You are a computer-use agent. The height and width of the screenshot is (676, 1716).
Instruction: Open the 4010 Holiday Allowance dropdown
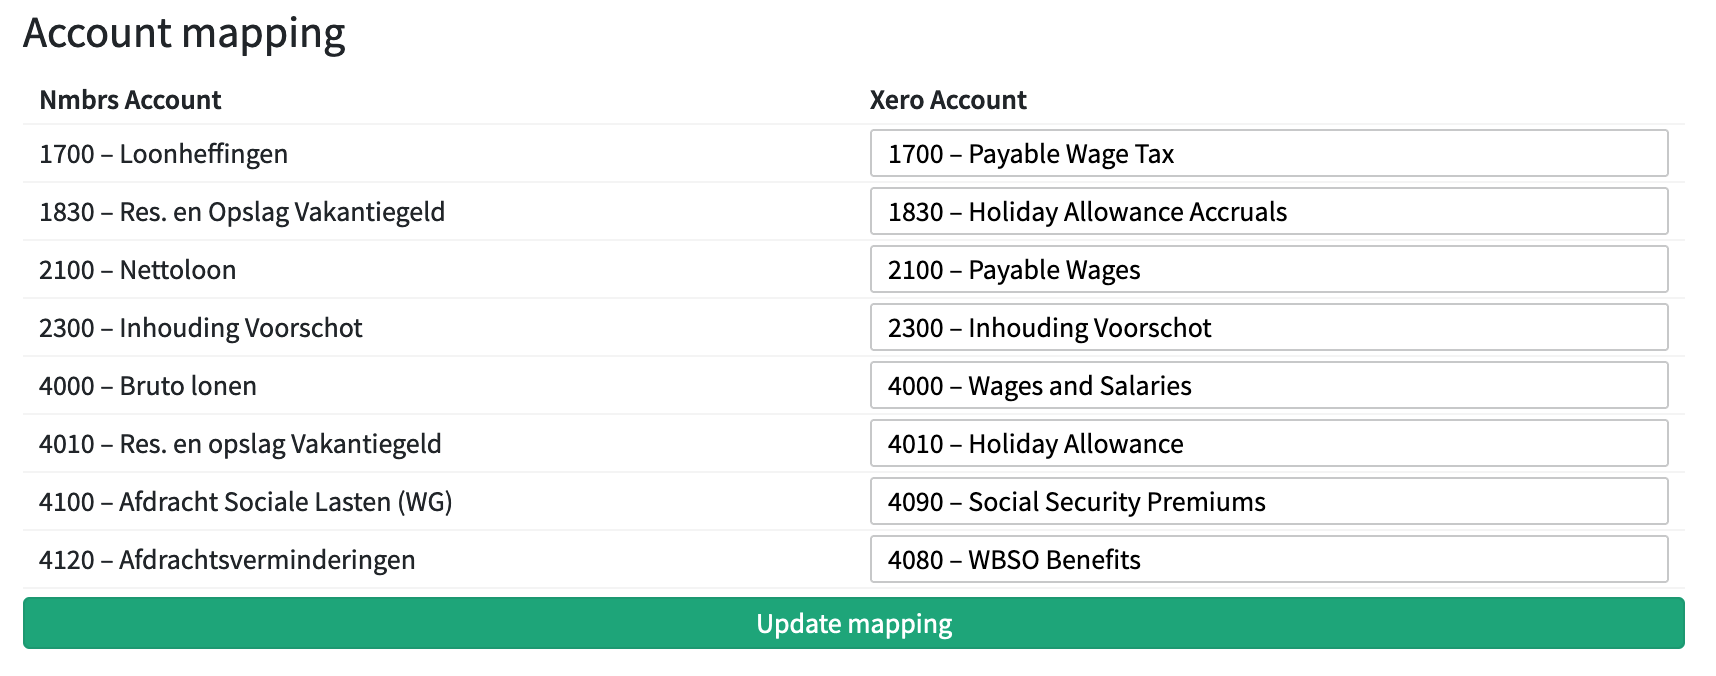point(1268,444)
